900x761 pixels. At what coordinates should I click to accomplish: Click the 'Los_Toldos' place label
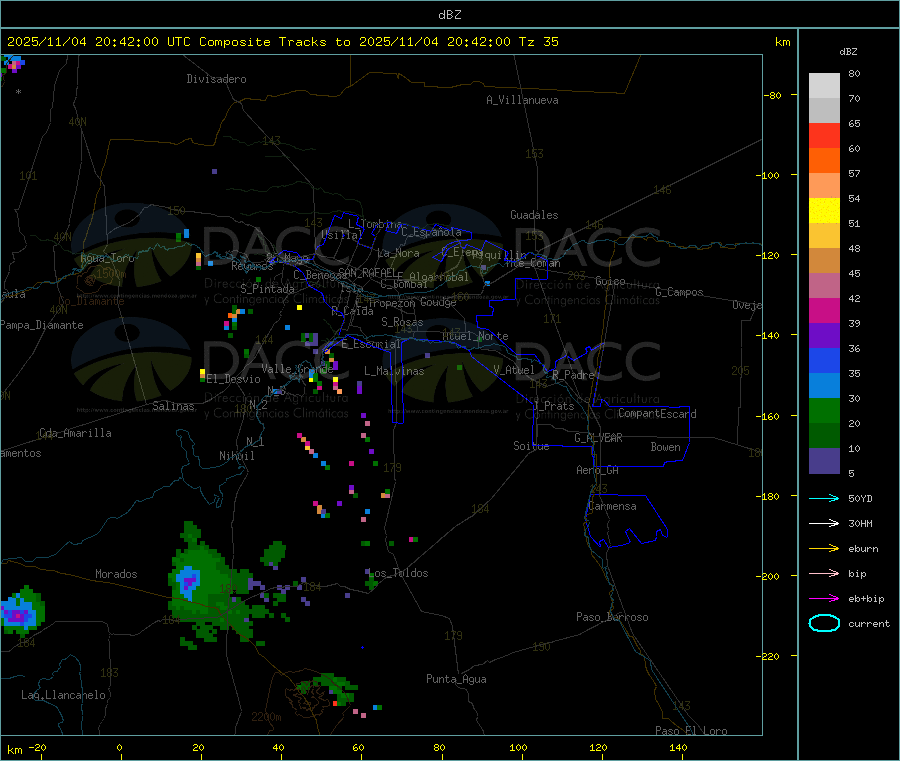pos(398,573)
